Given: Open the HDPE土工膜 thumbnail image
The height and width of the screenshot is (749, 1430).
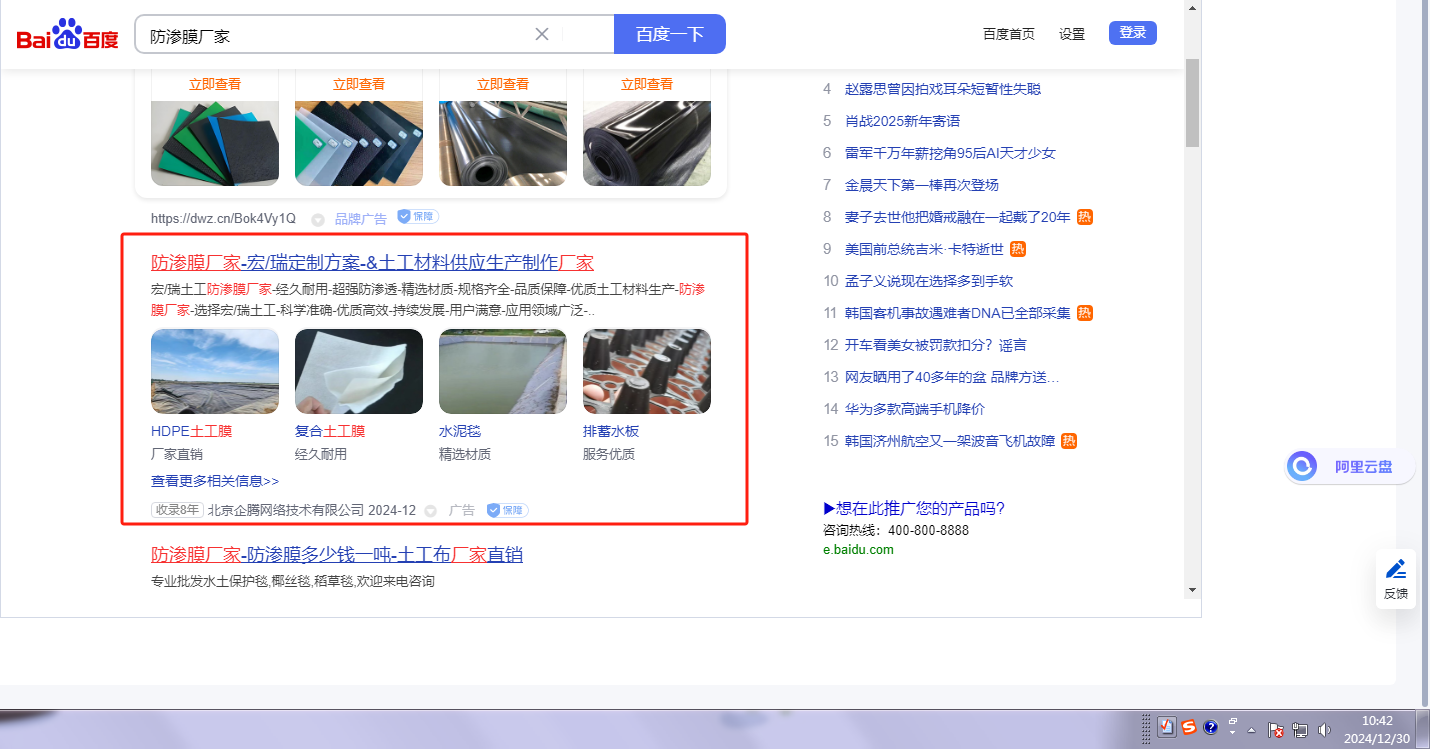Looking at the screenshot, I should (215, 372).
